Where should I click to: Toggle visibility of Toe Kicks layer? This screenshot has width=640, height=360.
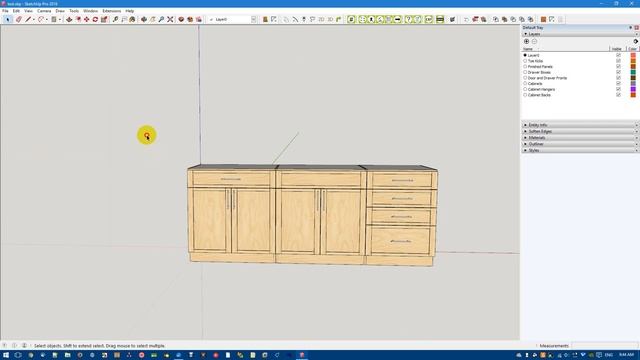pos(618,61)
